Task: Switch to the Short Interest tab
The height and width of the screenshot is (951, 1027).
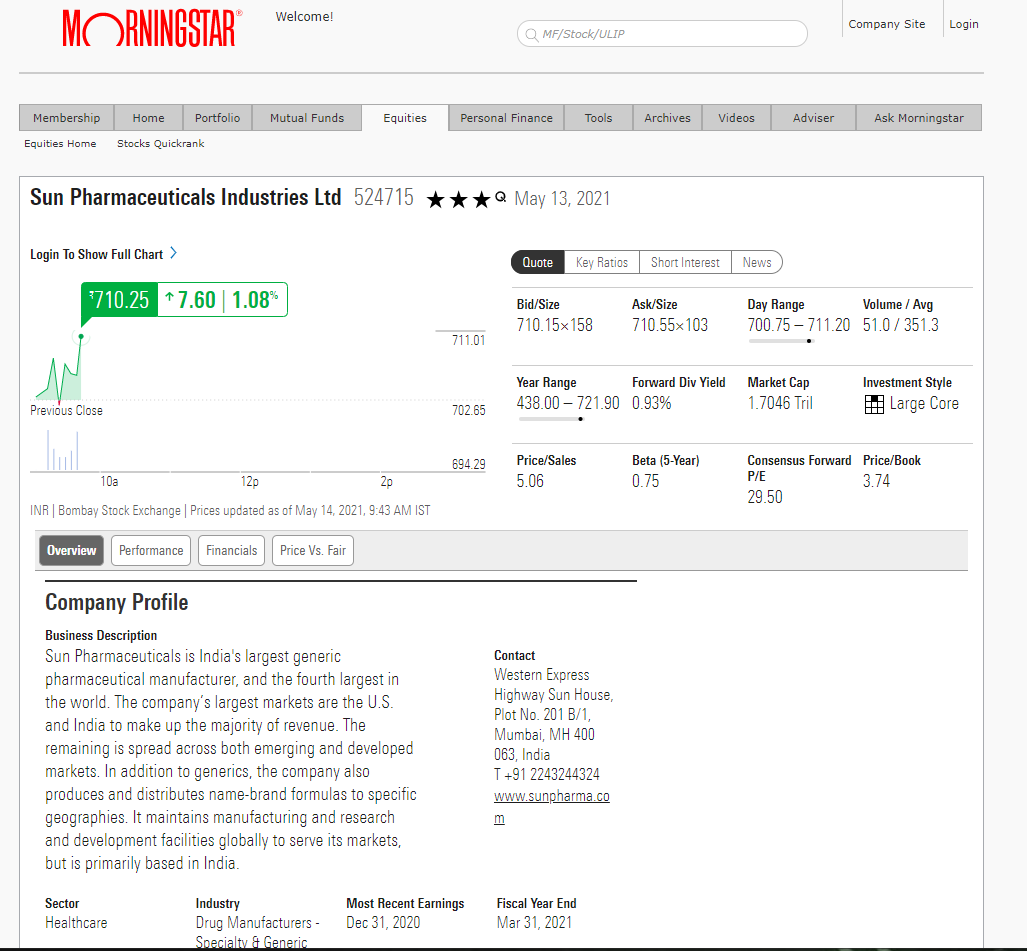Action: tap(685, 263)
